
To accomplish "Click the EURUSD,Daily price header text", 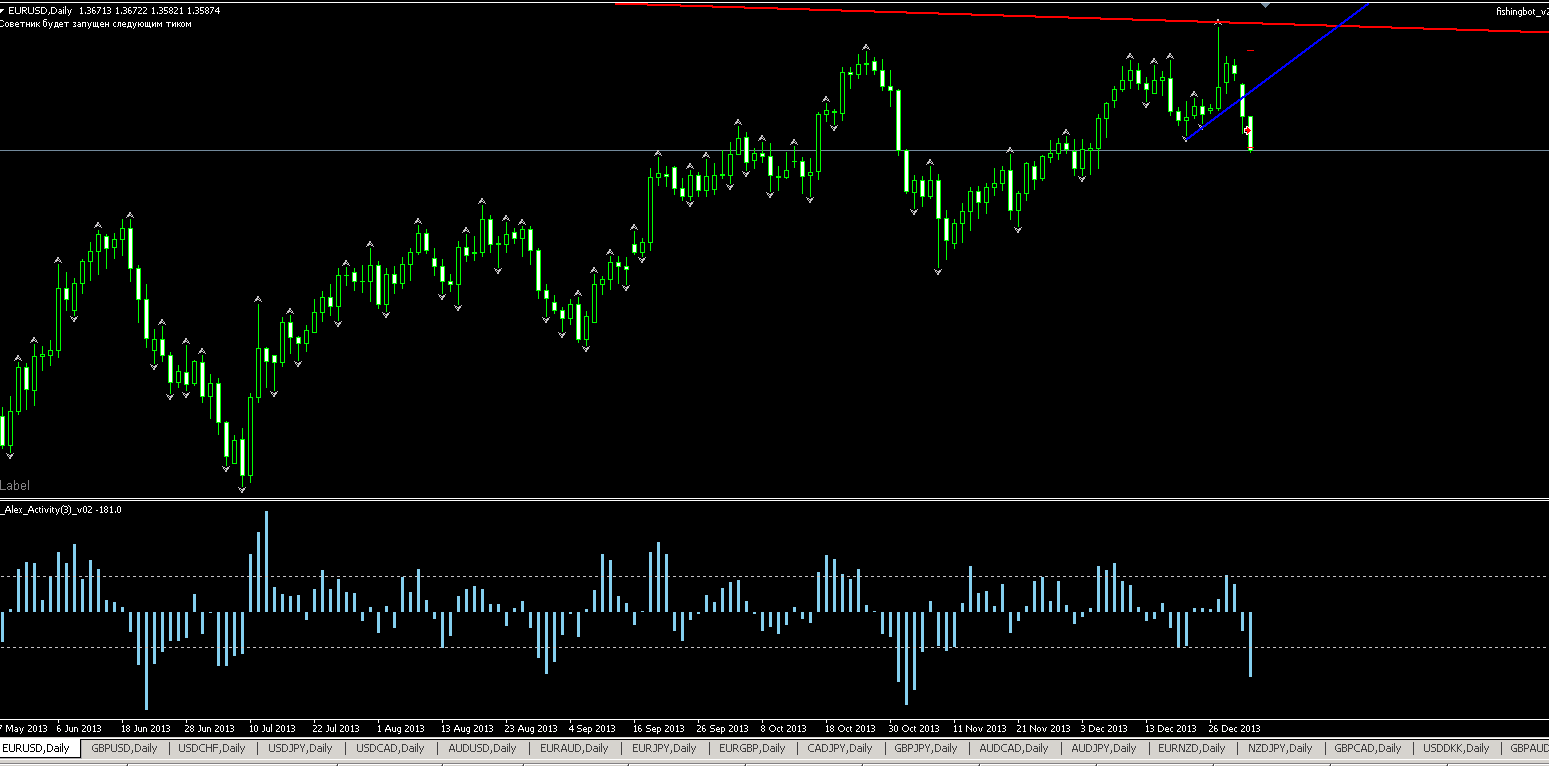I will click(x=114, y=10).
